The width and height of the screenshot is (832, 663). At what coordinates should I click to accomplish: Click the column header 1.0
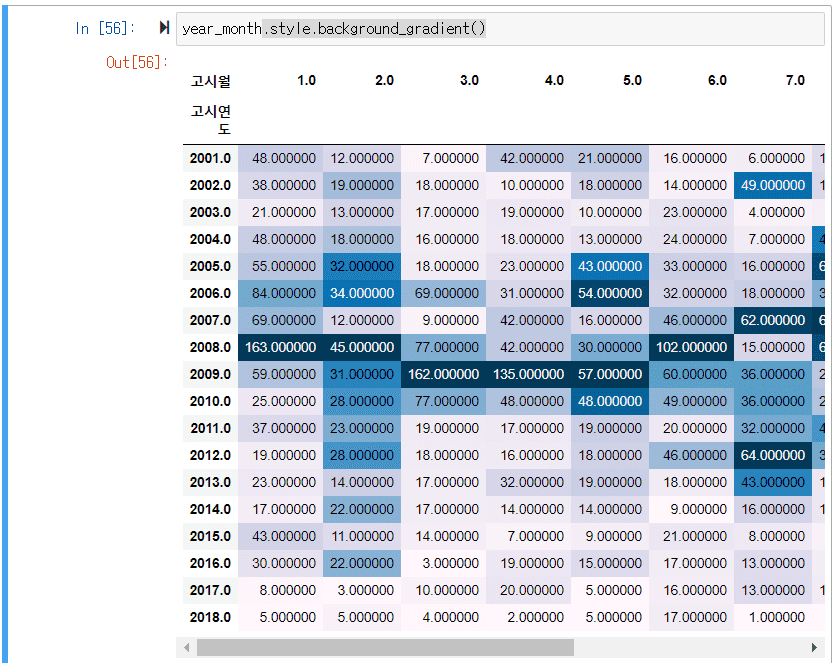click(306, 81)
